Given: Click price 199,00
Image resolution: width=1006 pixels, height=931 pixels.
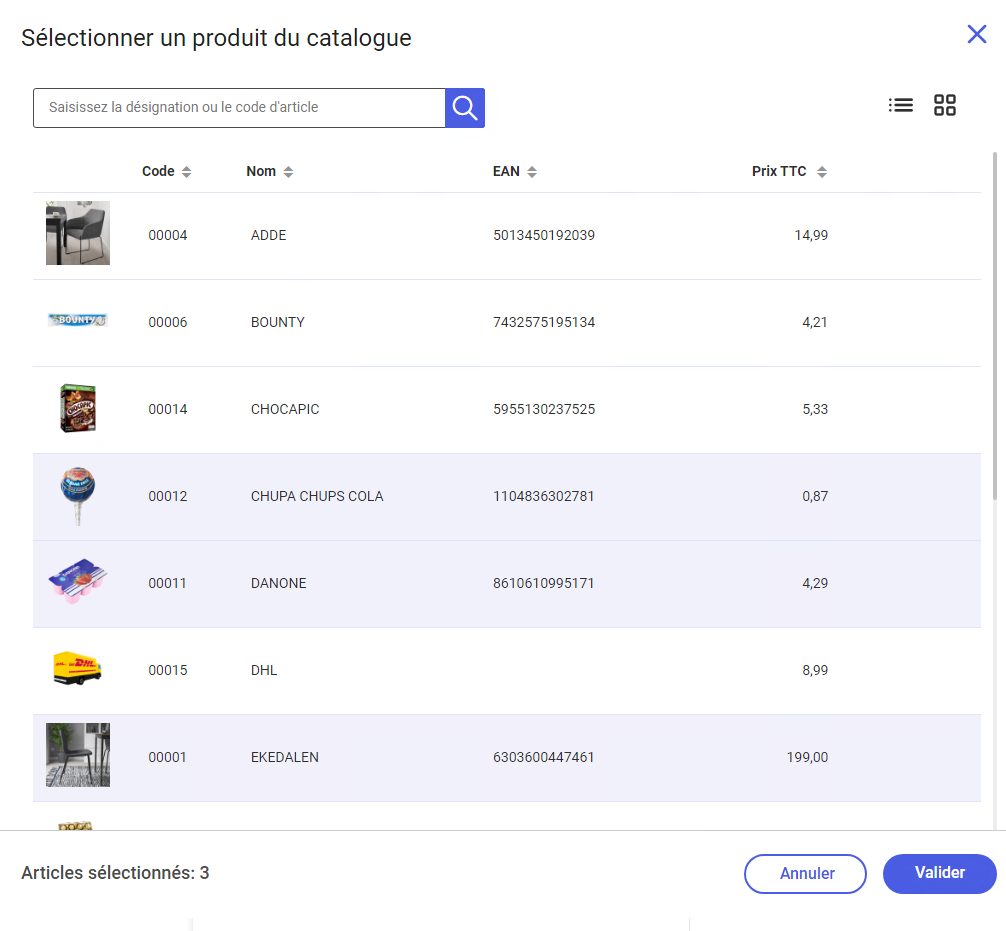Looking at the screenshot, I should click(807, 757).
